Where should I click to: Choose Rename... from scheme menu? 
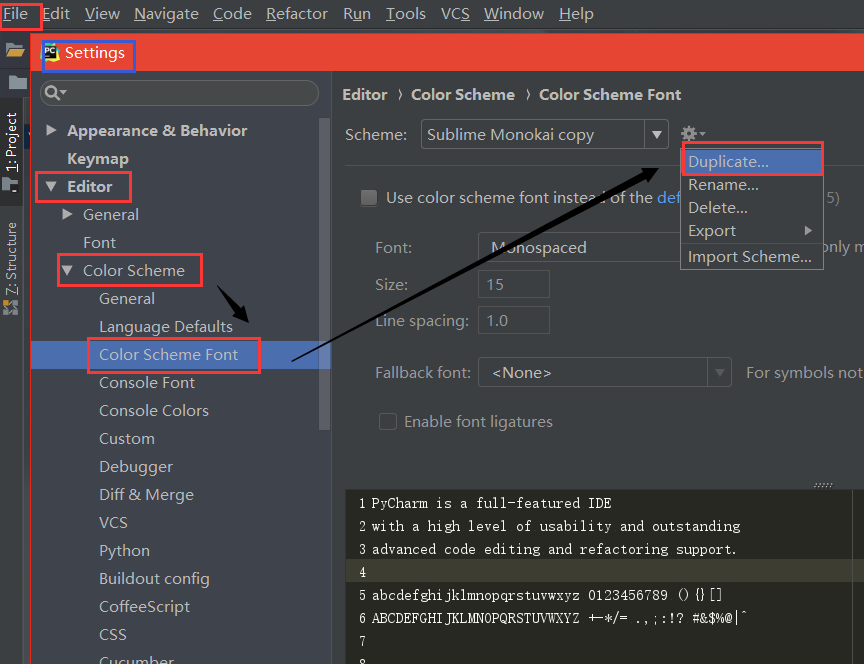(x=752, y=185)
